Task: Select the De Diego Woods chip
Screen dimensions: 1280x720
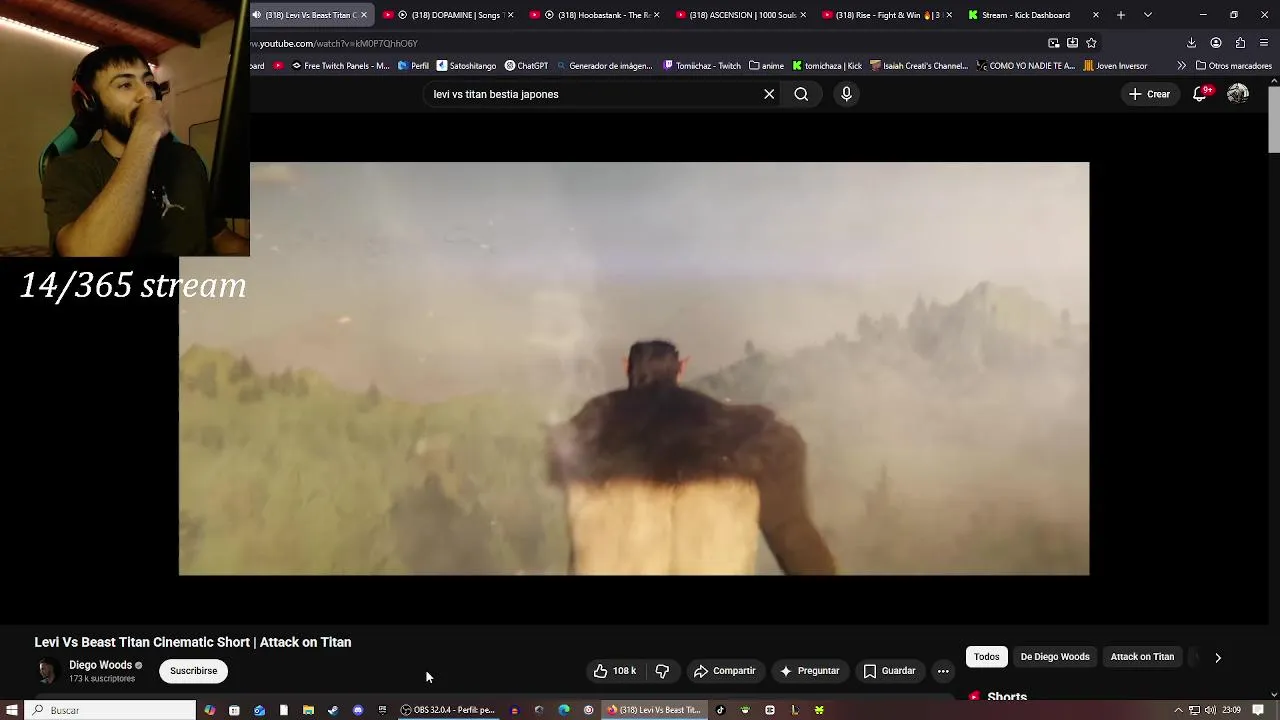Action: pyautogui.click(x=1055, y=657)
